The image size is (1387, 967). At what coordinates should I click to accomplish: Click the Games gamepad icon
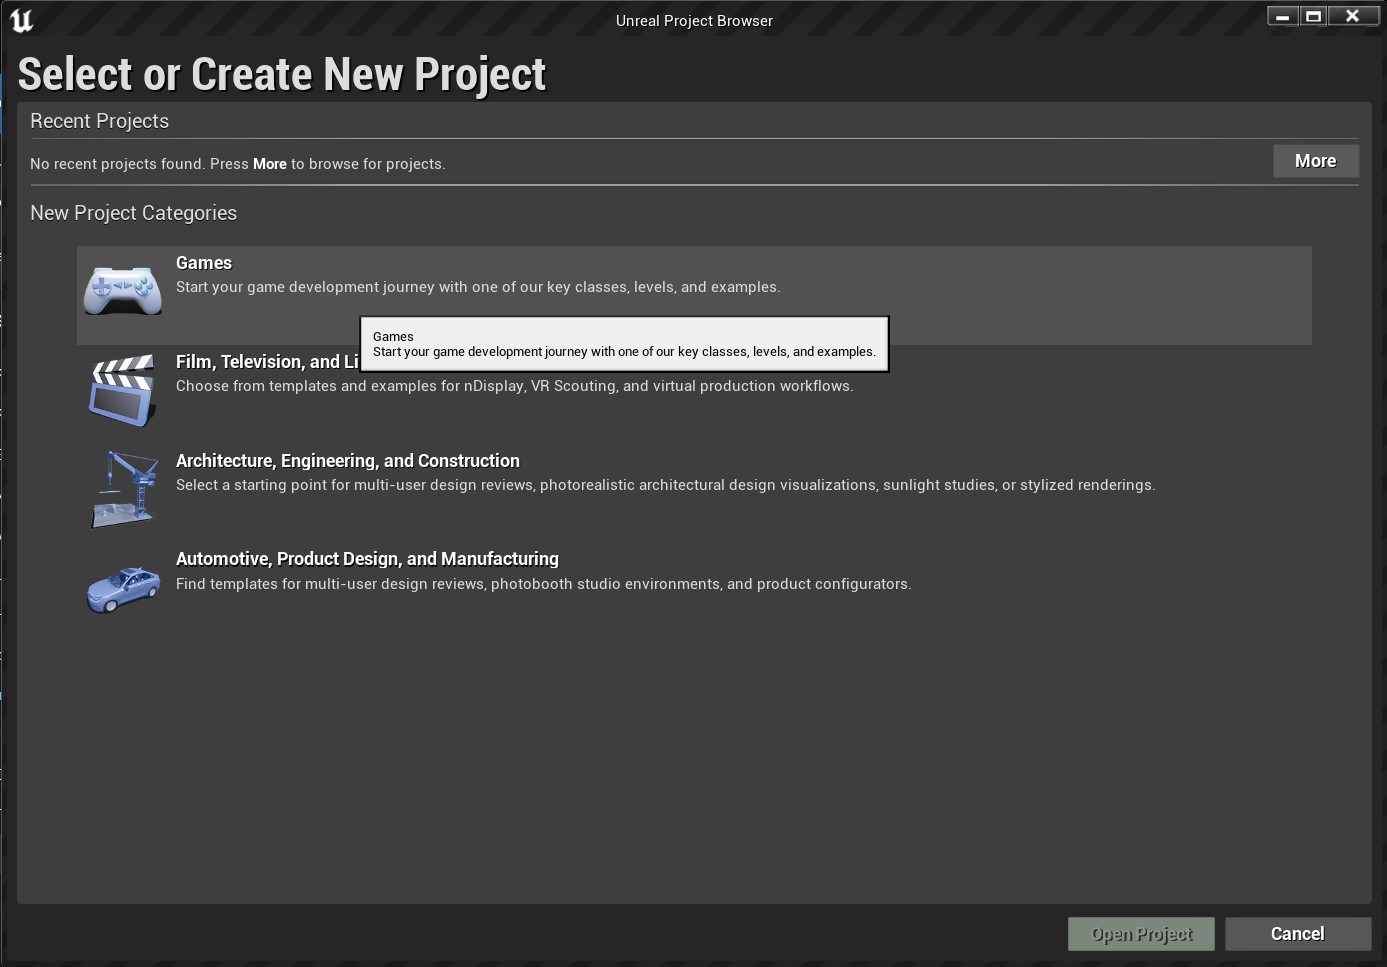(x=122, y=289)
